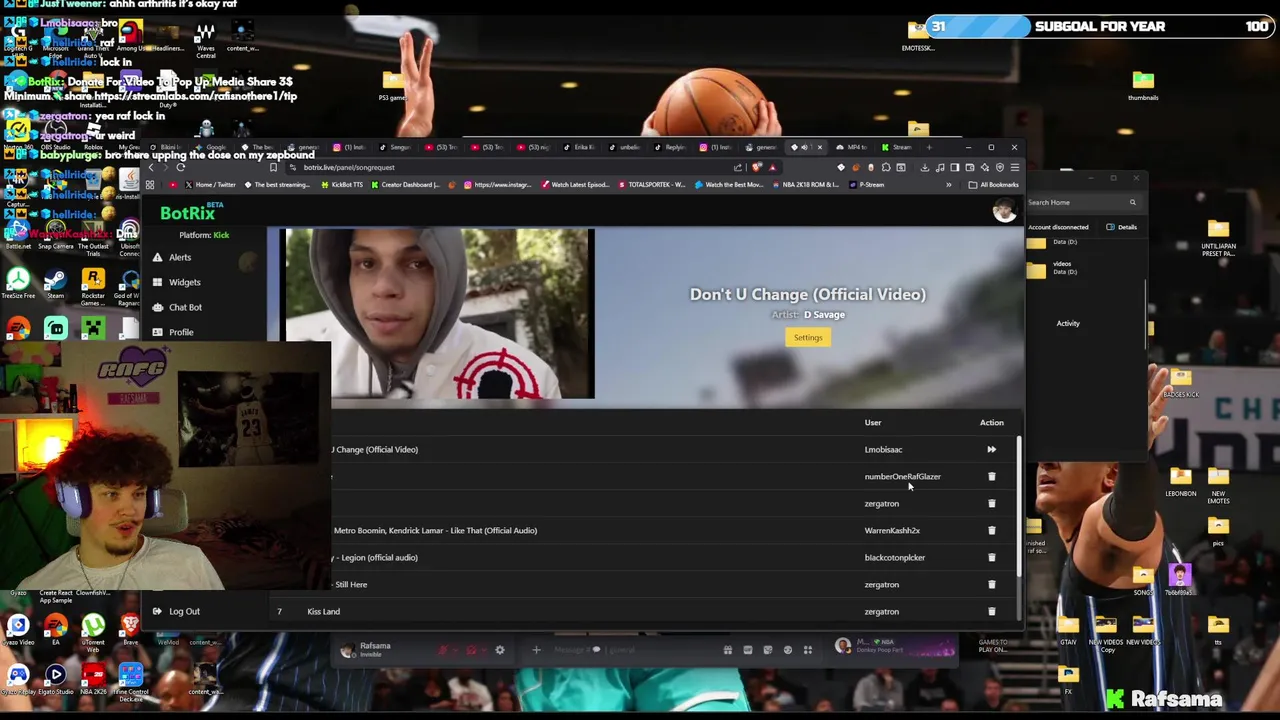Open TOTALSPORTEK bookmark
Viewport: 1280px width, 720px height.
click(652, 184)
